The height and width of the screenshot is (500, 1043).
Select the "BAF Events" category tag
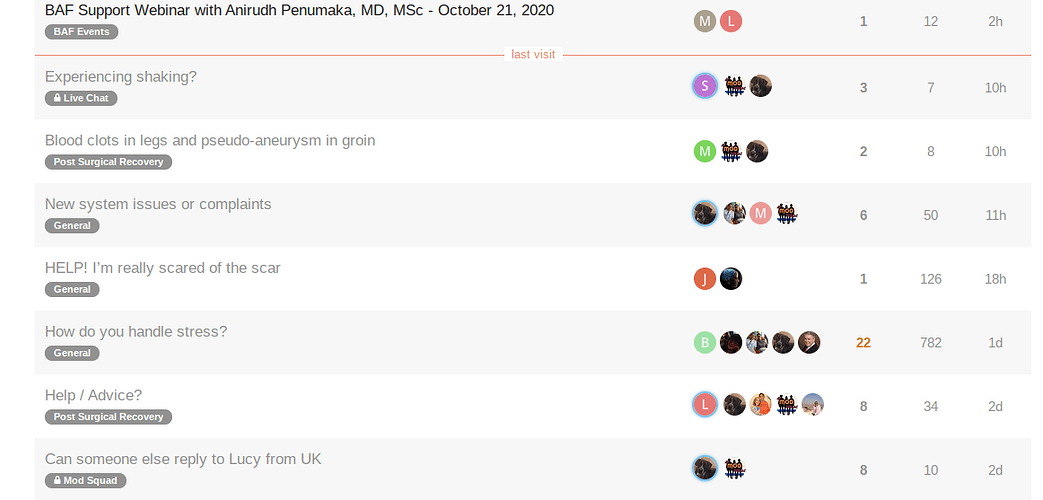click(82, 32)
